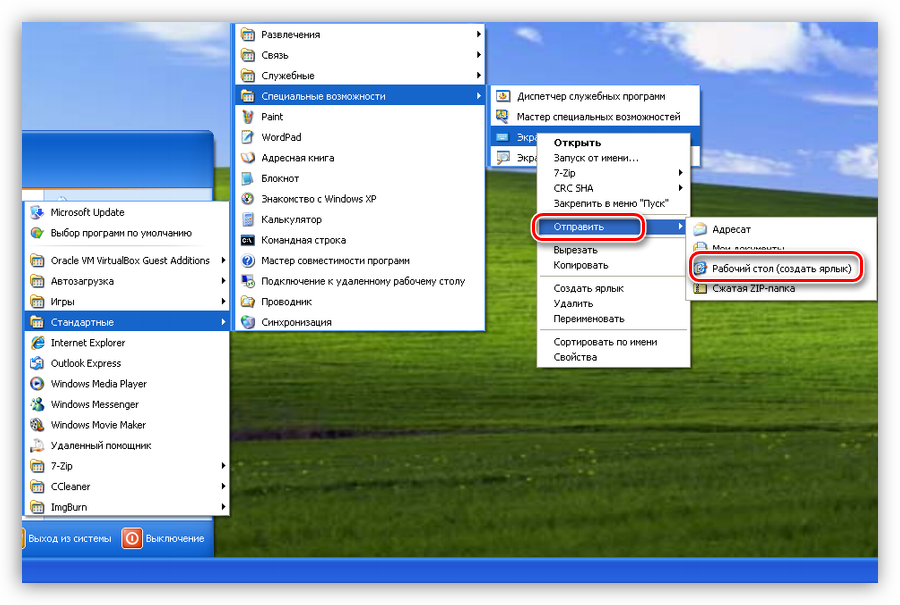Click the Internet Explorer icon

[38, 343]
